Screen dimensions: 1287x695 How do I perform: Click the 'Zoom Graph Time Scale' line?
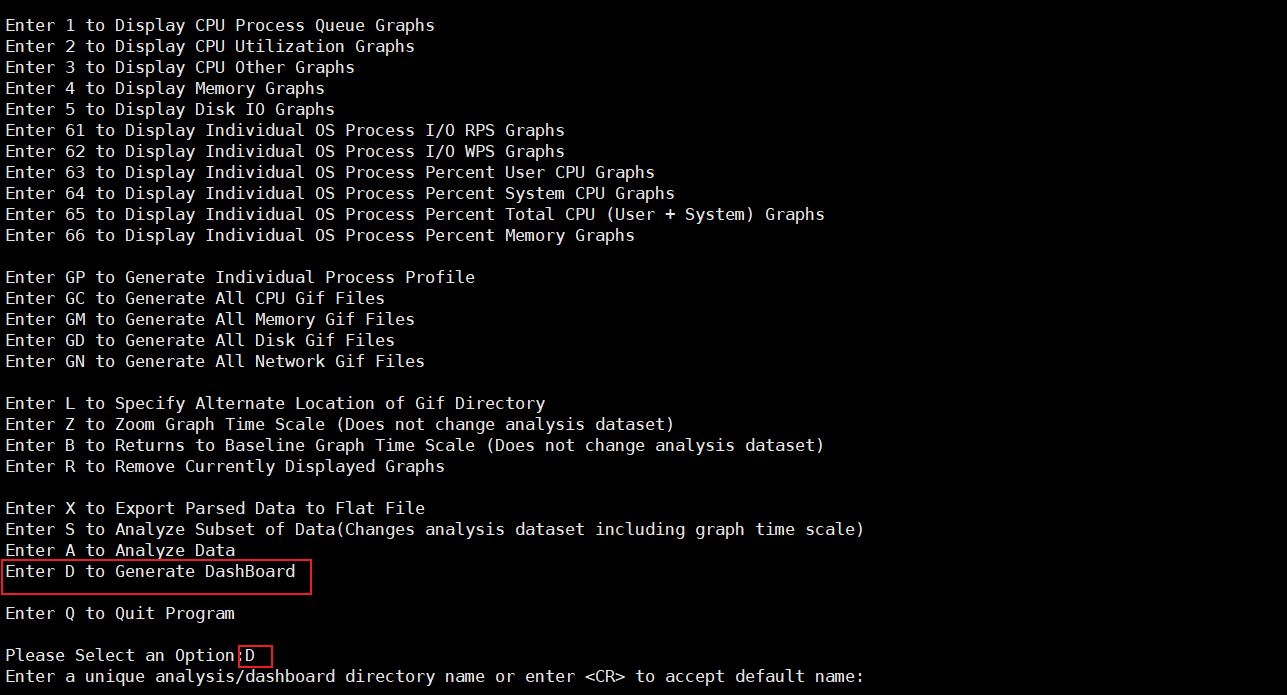(340, 424)
